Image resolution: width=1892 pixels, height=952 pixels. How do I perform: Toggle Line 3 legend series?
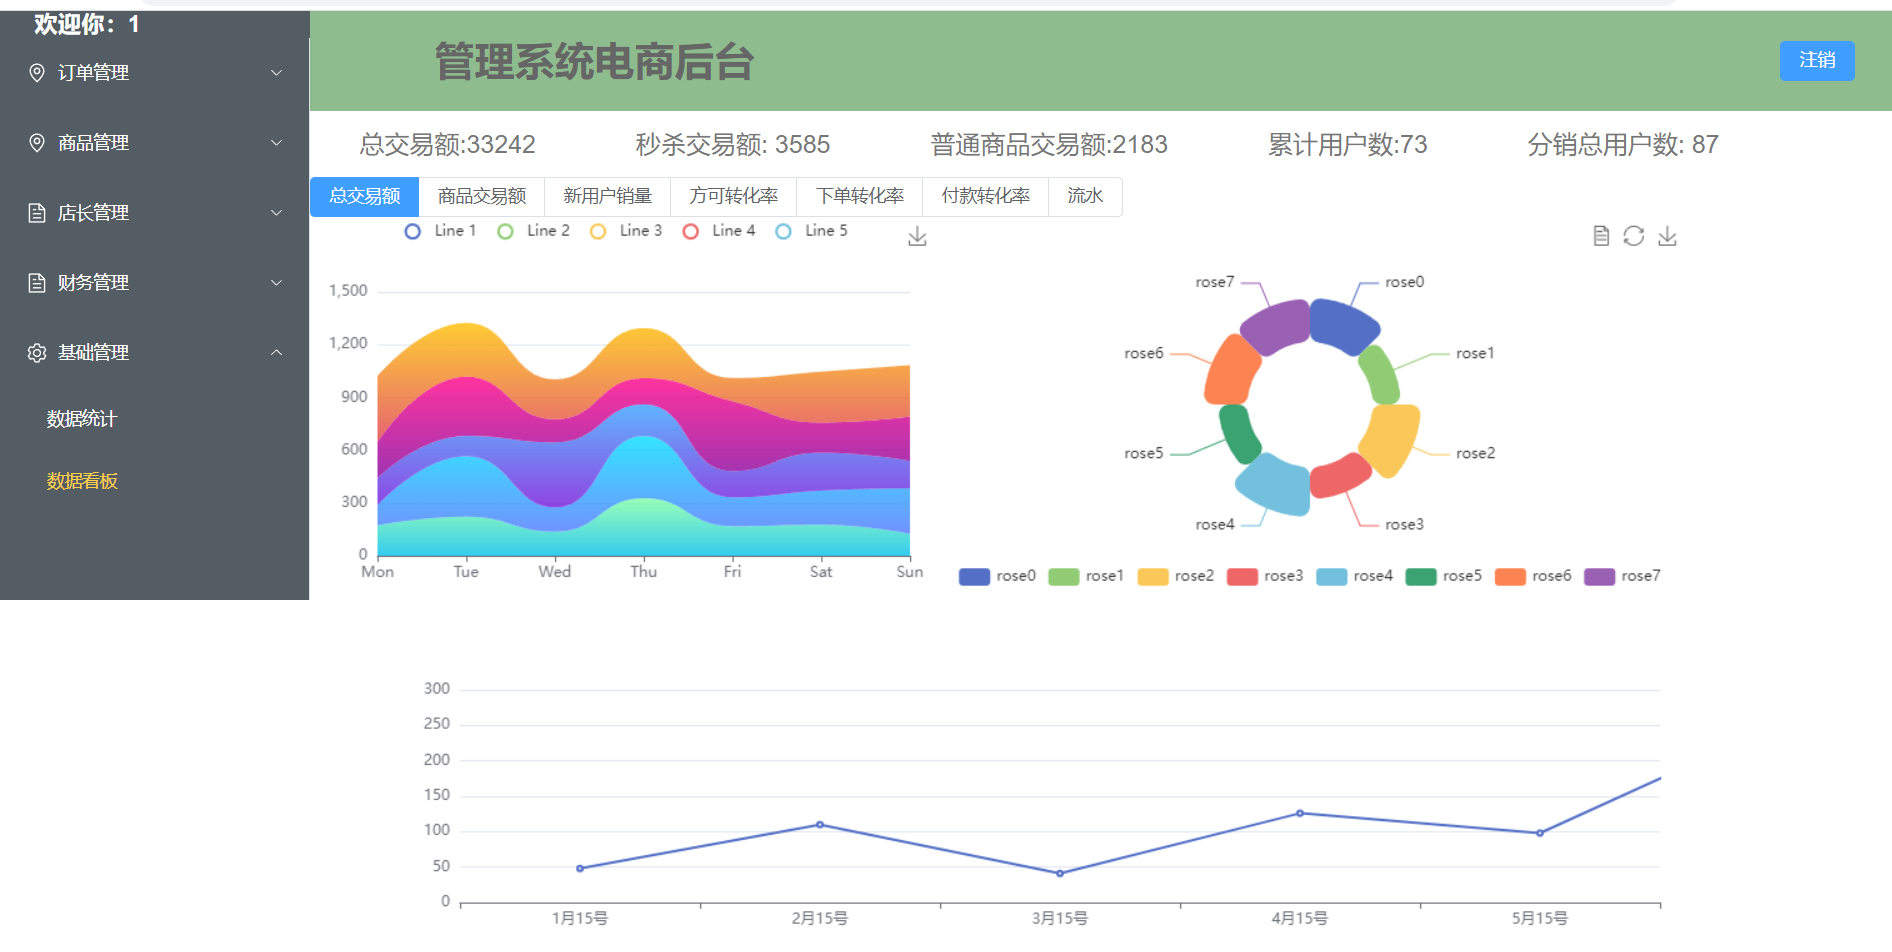click(x=626, y=231)
